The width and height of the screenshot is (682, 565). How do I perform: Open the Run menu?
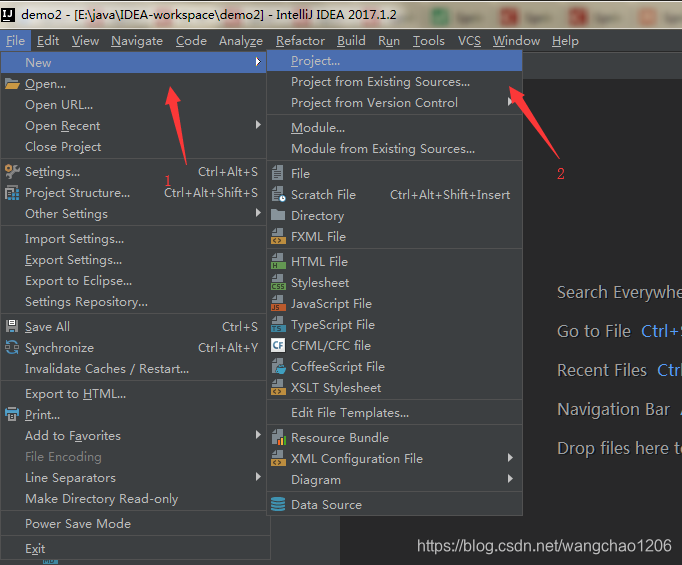click(389, 41)
